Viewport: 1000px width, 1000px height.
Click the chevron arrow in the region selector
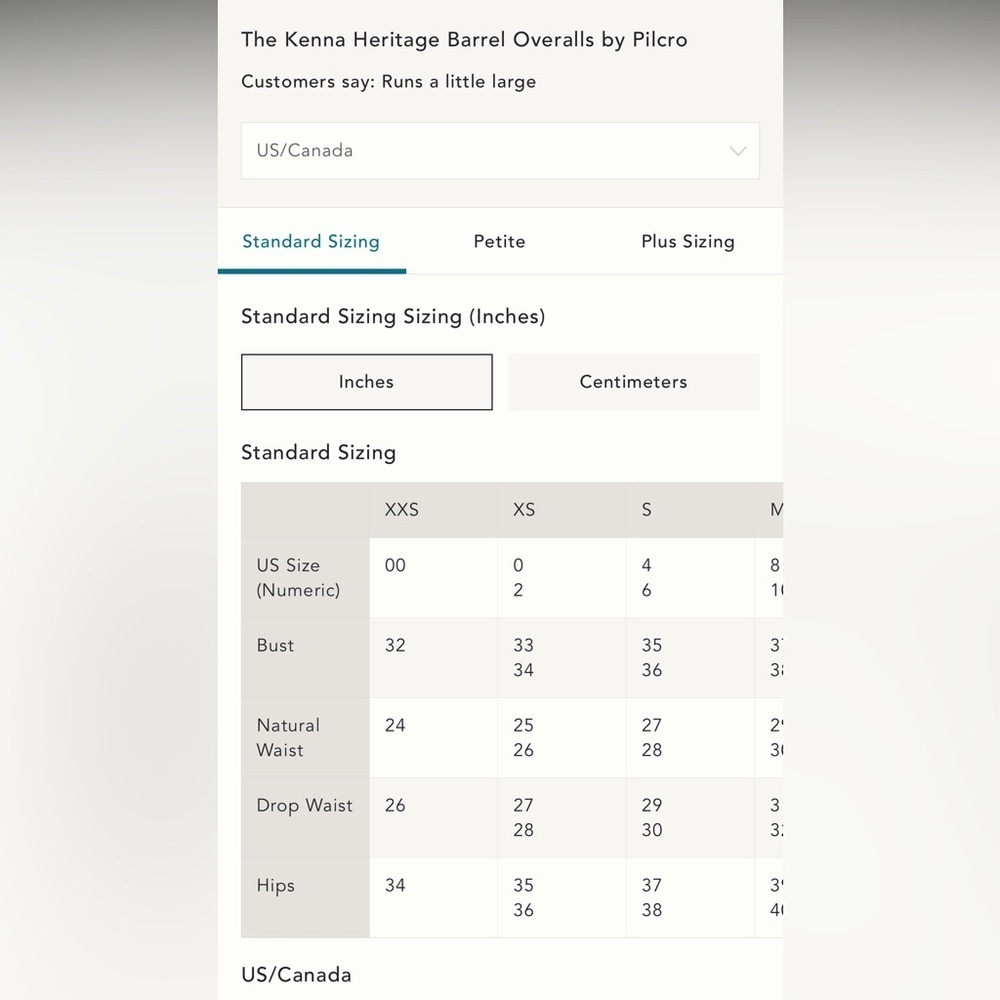click(738, 151)
